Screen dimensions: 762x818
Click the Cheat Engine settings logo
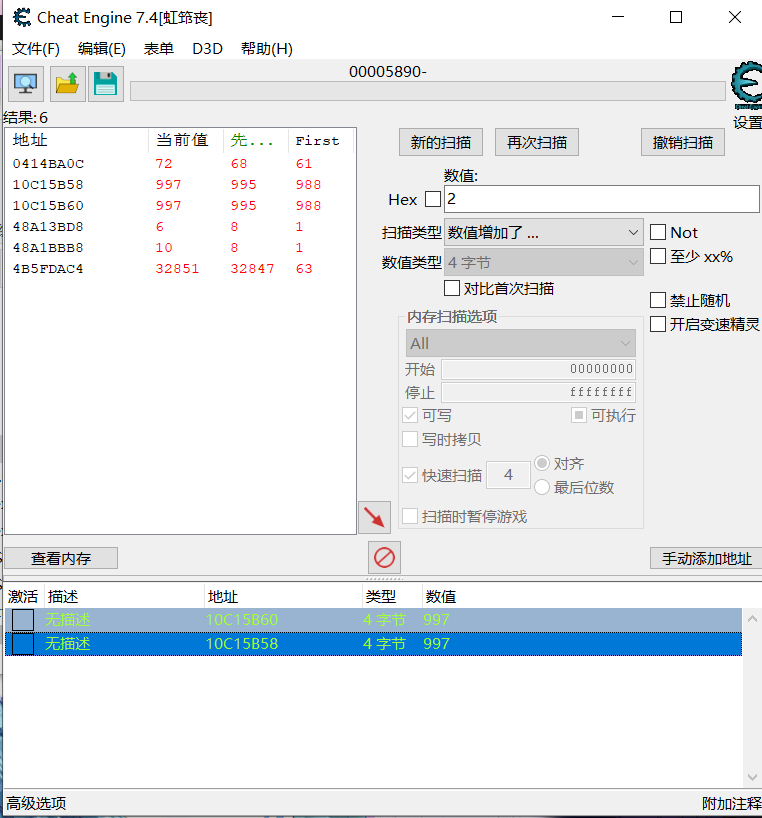(747, 83)
